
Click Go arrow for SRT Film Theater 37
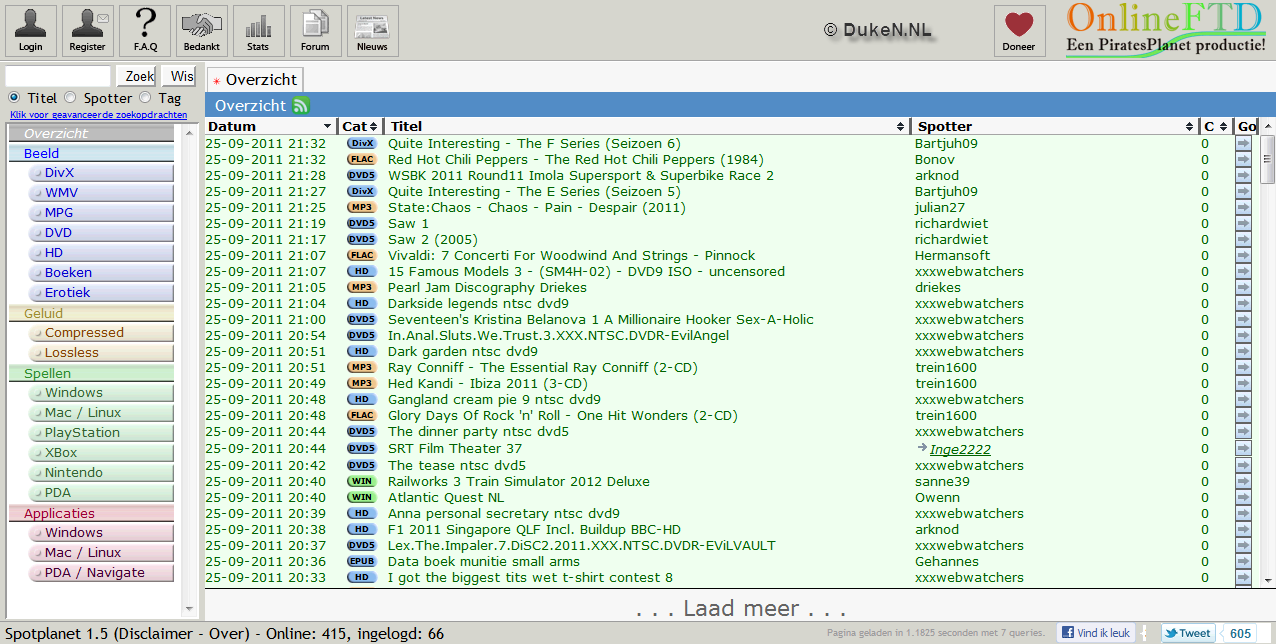pyautogui.click(x=1243, y=449)
